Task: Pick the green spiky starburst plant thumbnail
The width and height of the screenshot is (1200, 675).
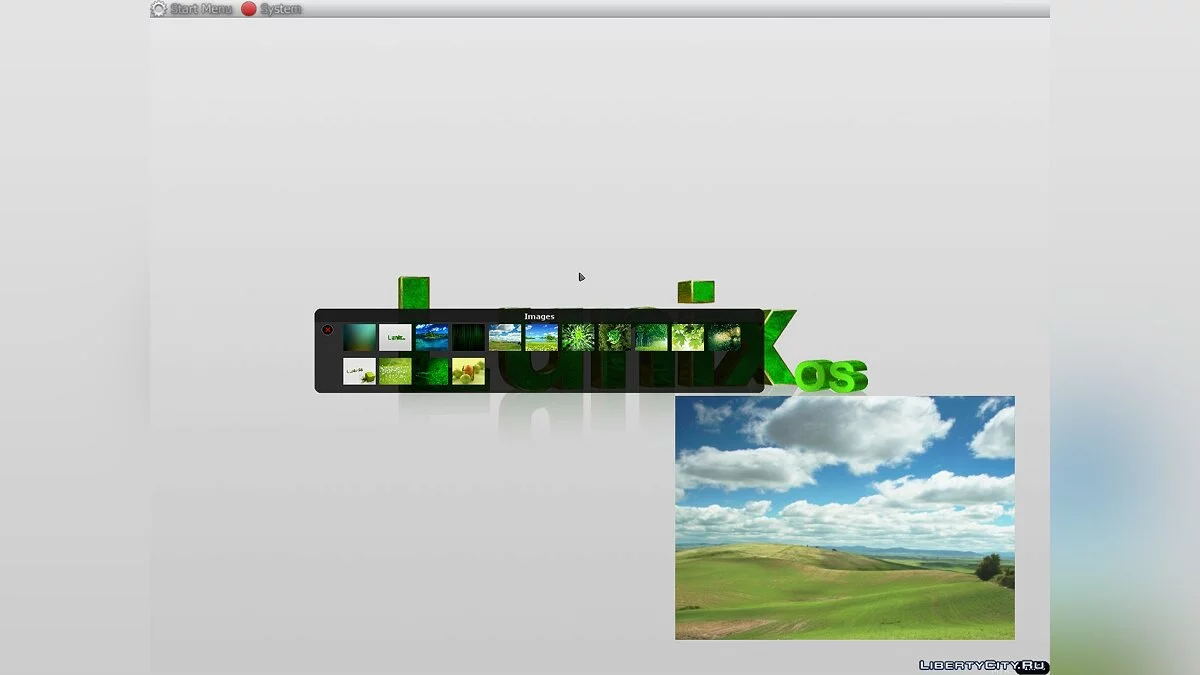Action: coord(578,337)
